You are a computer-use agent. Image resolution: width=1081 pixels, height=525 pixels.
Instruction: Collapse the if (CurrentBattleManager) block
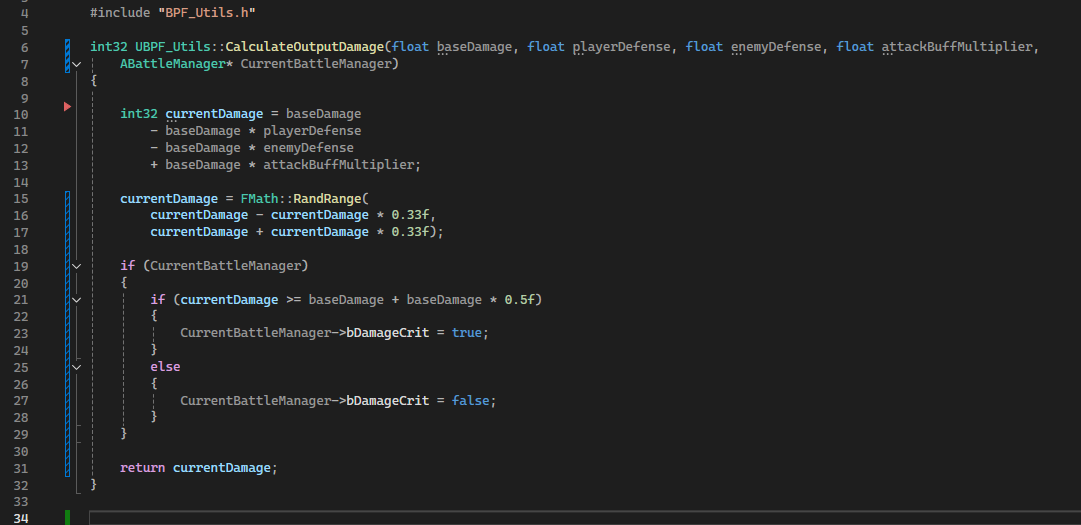coord(78,266)
